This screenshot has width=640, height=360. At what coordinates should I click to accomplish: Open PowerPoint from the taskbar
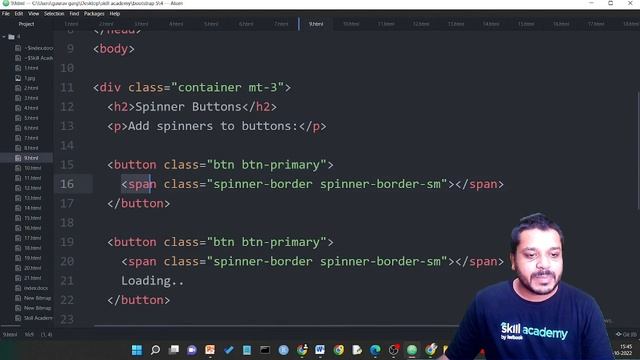(210, 350)
